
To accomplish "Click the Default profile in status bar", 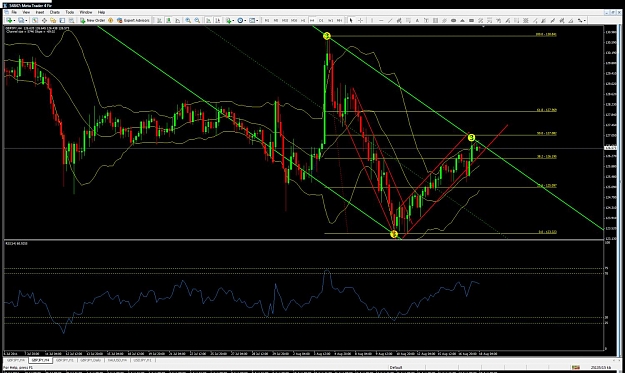I will [396, 367].
